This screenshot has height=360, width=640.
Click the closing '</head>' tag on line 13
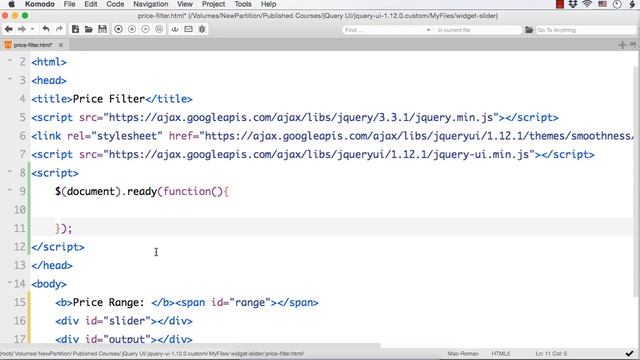pyautogui.click(x=52, y=265)
